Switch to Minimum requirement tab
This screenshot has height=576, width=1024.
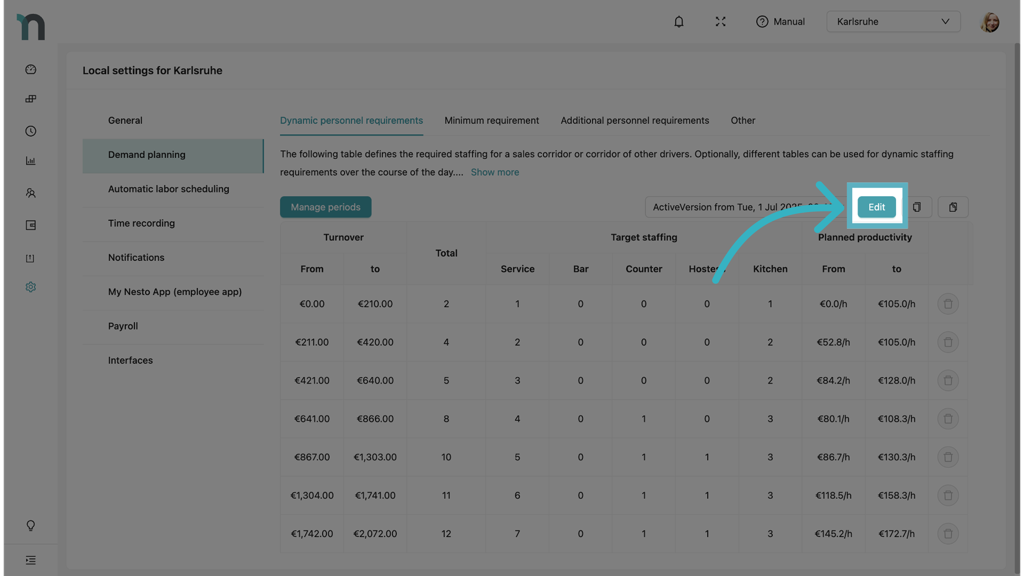tap(491, 120)
